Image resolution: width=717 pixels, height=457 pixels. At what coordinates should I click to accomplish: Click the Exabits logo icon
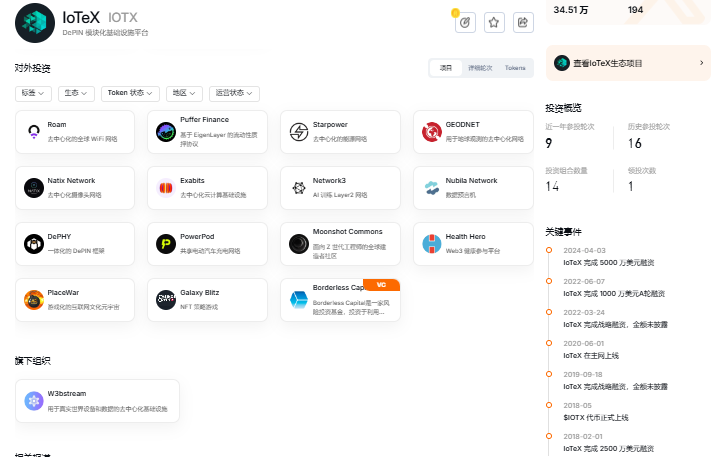point(166,188)
